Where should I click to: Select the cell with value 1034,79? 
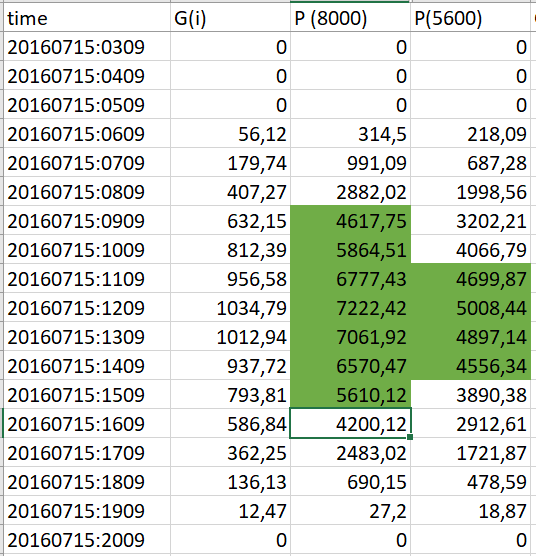230,307
